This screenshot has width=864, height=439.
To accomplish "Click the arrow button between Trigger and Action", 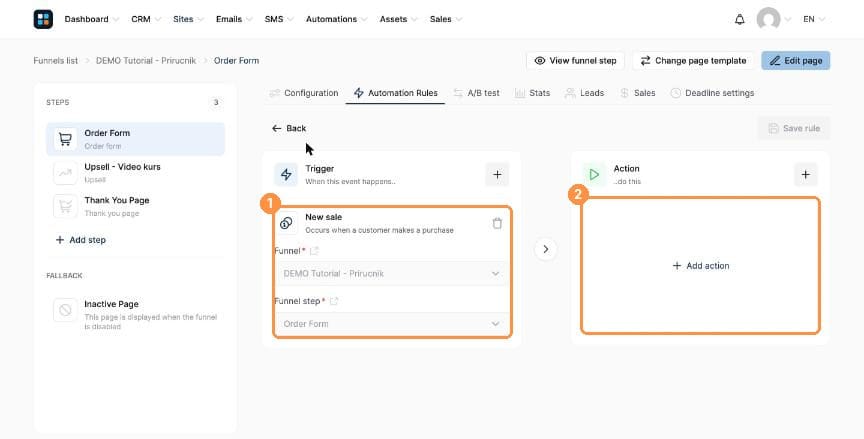I will [x=546, y=250].
